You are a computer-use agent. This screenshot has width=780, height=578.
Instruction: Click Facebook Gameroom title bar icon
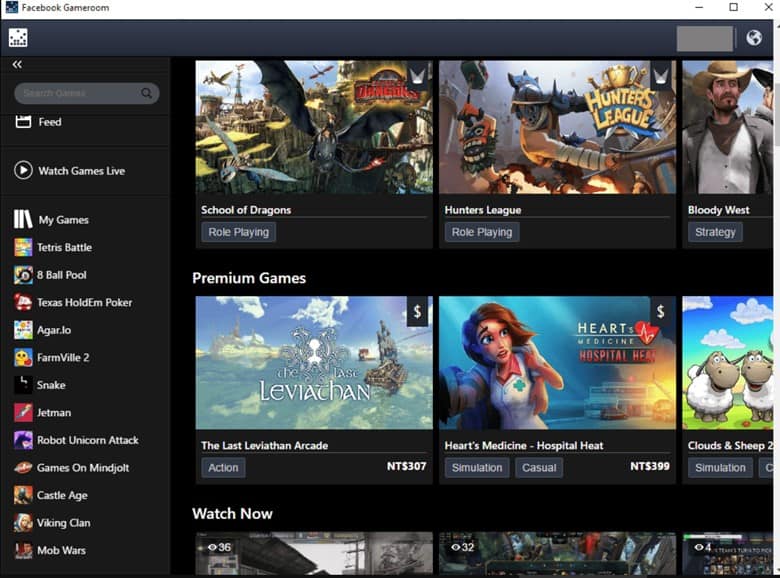point(11,7)
